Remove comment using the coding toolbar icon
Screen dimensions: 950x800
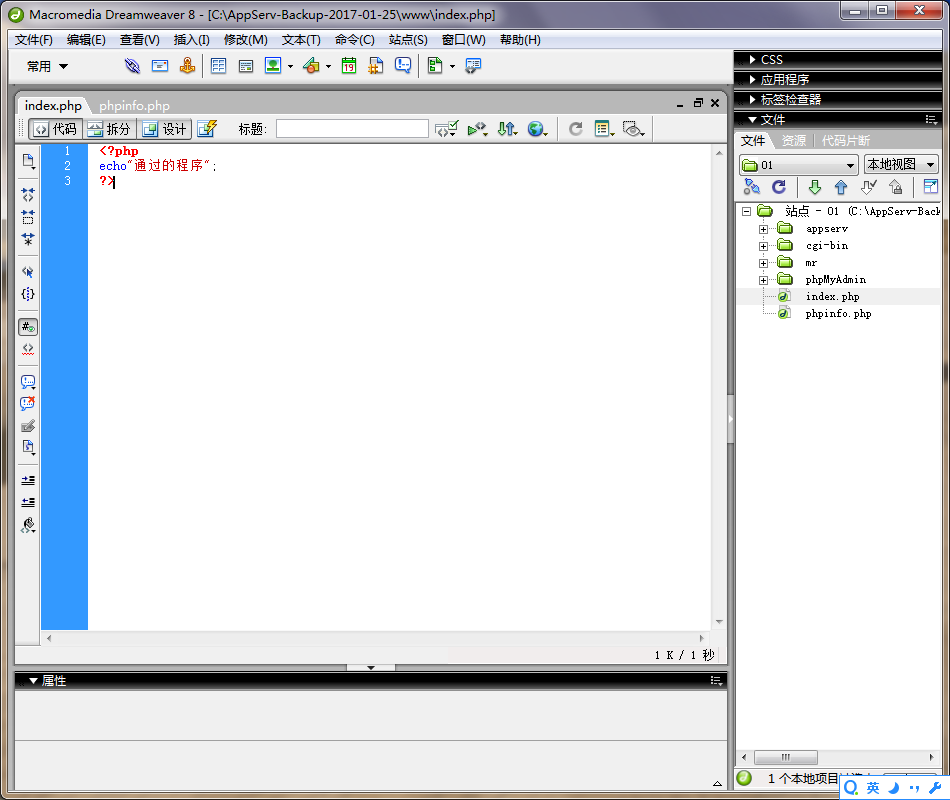(28, 404)
